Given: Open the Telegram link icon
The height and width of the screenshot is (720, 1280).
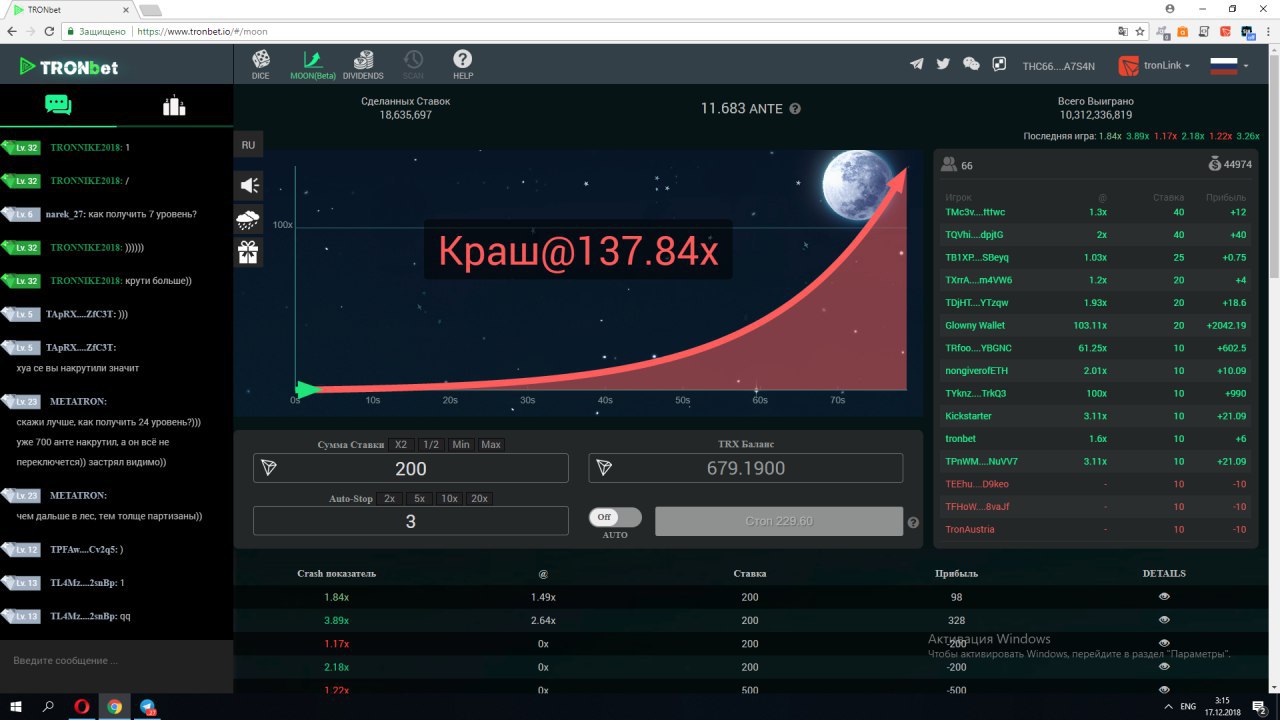Looking at the screenshot, I should tap(916, 65).
